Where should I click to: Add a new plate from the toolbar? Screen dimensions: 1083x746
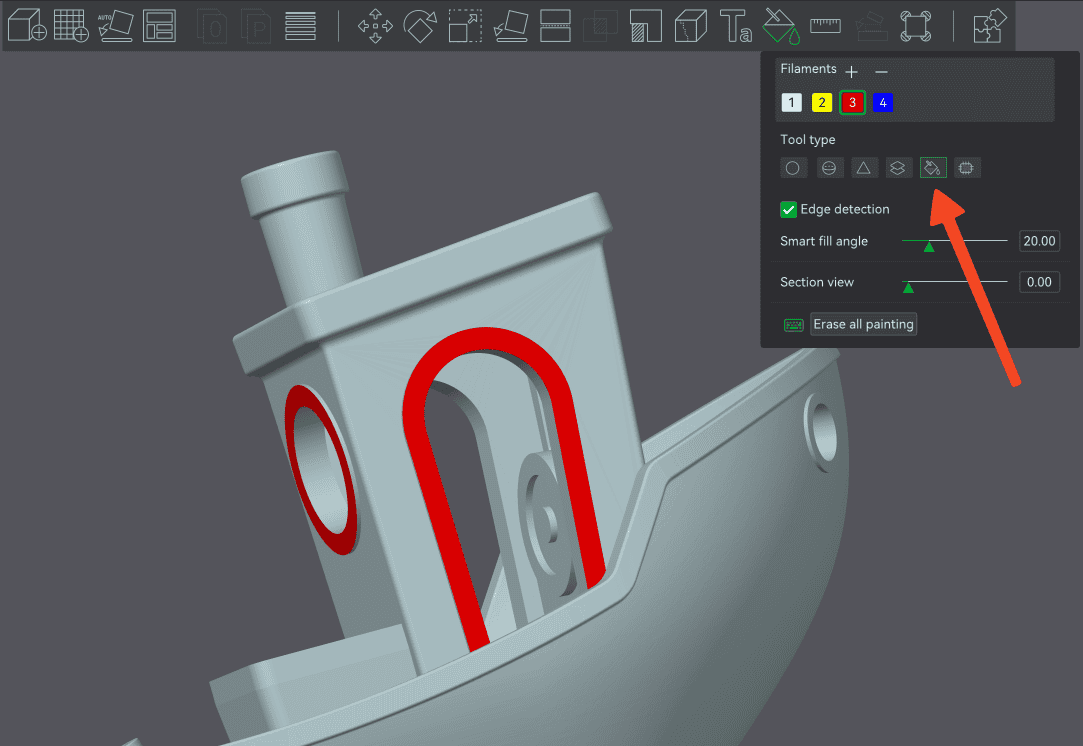click(71, 24)
